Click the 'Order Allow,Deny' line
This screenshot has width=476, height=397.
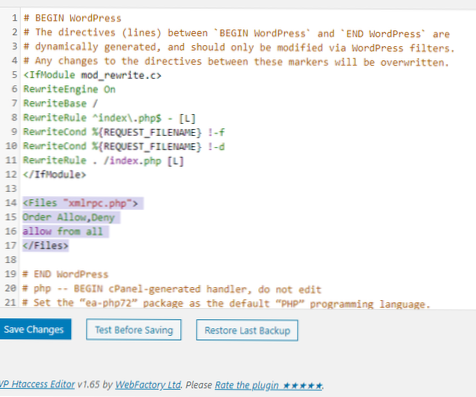click(x=69, y=217)
